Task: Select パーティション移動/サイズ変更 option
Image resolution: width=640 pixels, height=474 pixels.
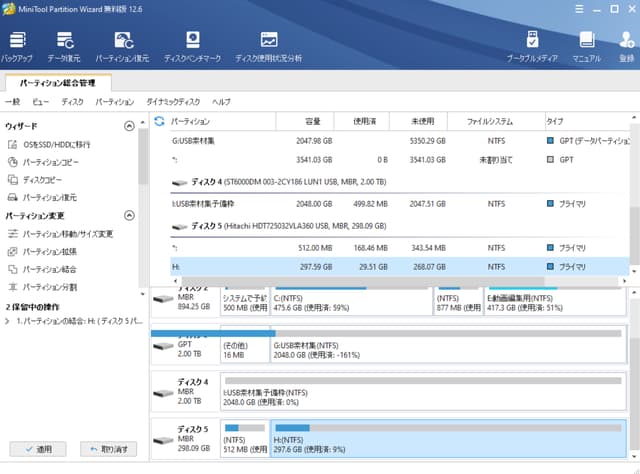Action: [x=60, y=234]
